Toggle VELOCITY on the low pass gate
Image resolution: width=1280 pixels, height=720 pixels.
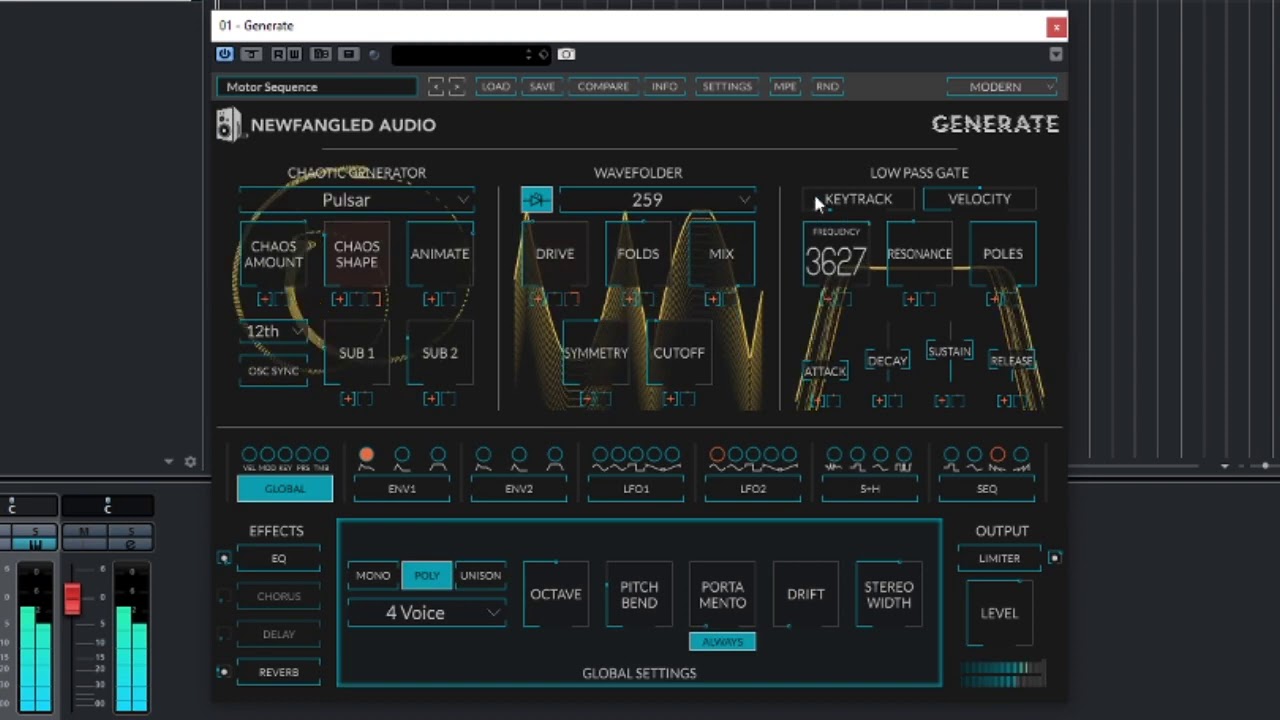pyautogui.click(x=979, y=199)
